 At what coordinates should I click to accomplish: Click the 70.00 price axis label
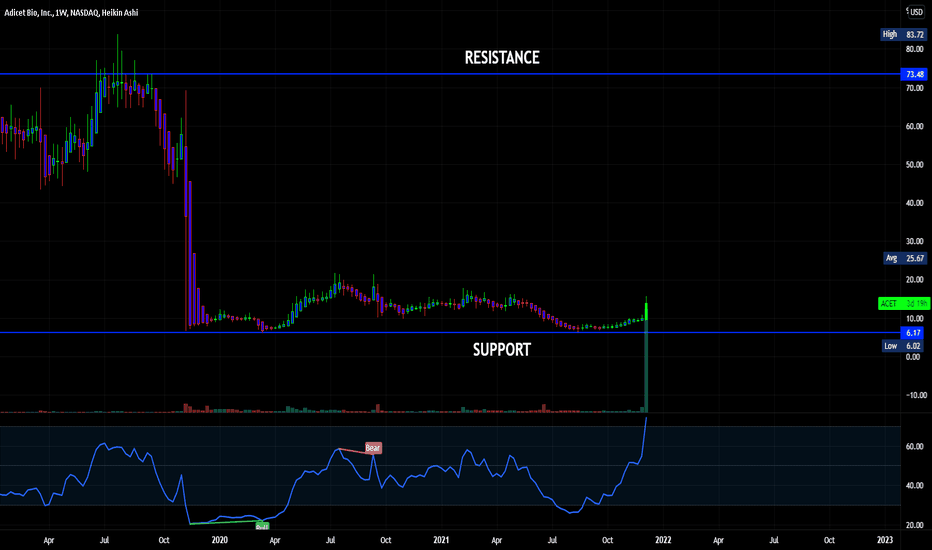tap(914, 88)
